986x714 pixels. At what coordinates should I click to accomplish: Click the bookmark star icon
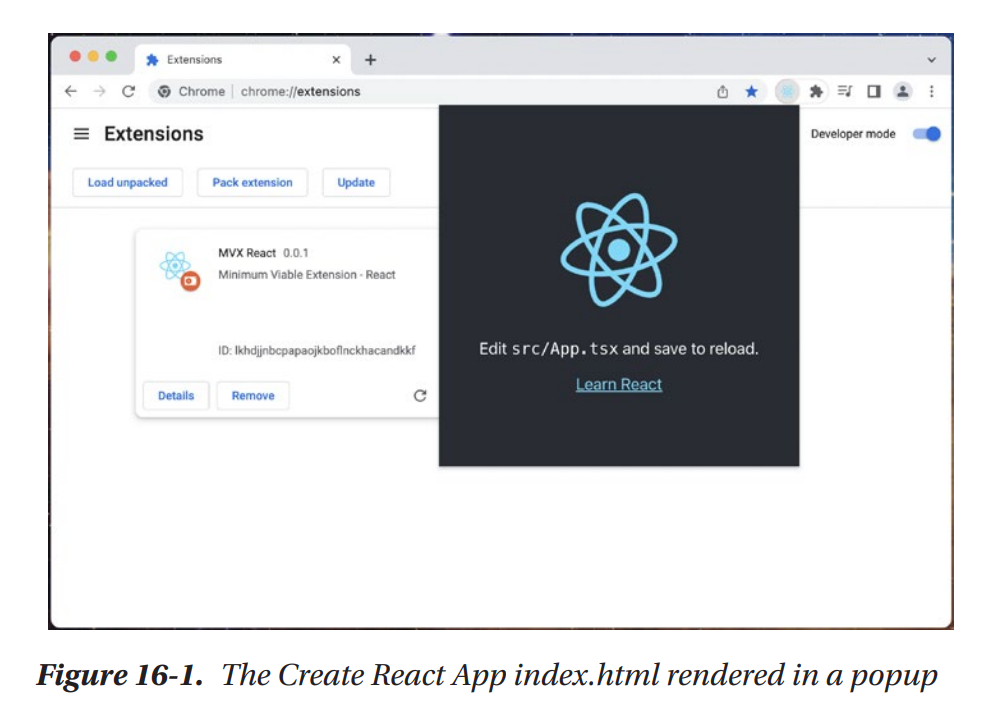[751, 91]
